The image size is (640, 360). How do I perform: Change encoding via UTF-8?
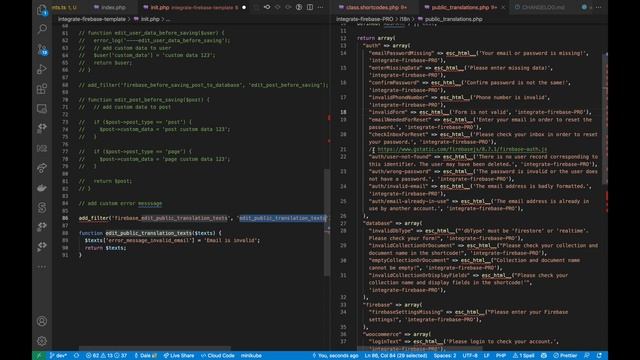[x=470, y=356]
